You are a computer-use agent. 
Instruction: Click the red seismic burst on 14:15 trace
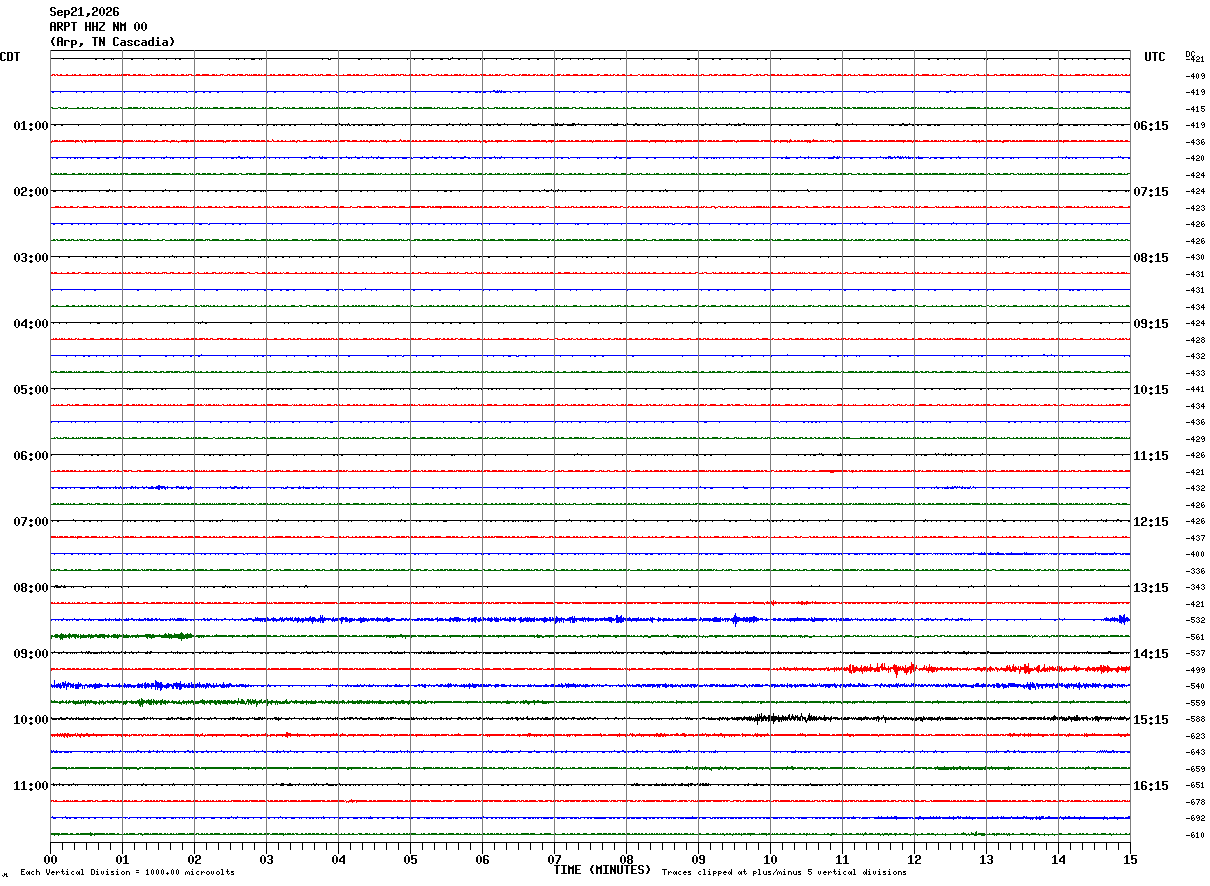click(x=882, y=669)
